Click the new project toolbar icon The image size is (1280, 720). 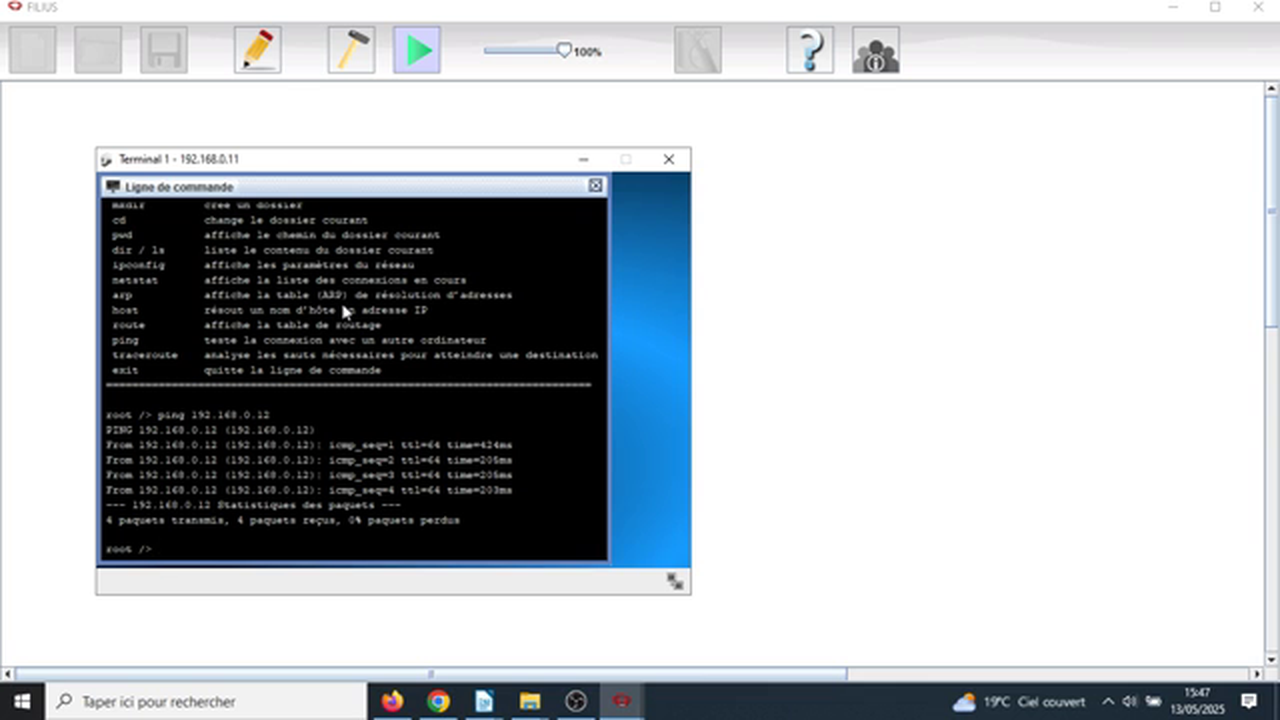(33, 50)
